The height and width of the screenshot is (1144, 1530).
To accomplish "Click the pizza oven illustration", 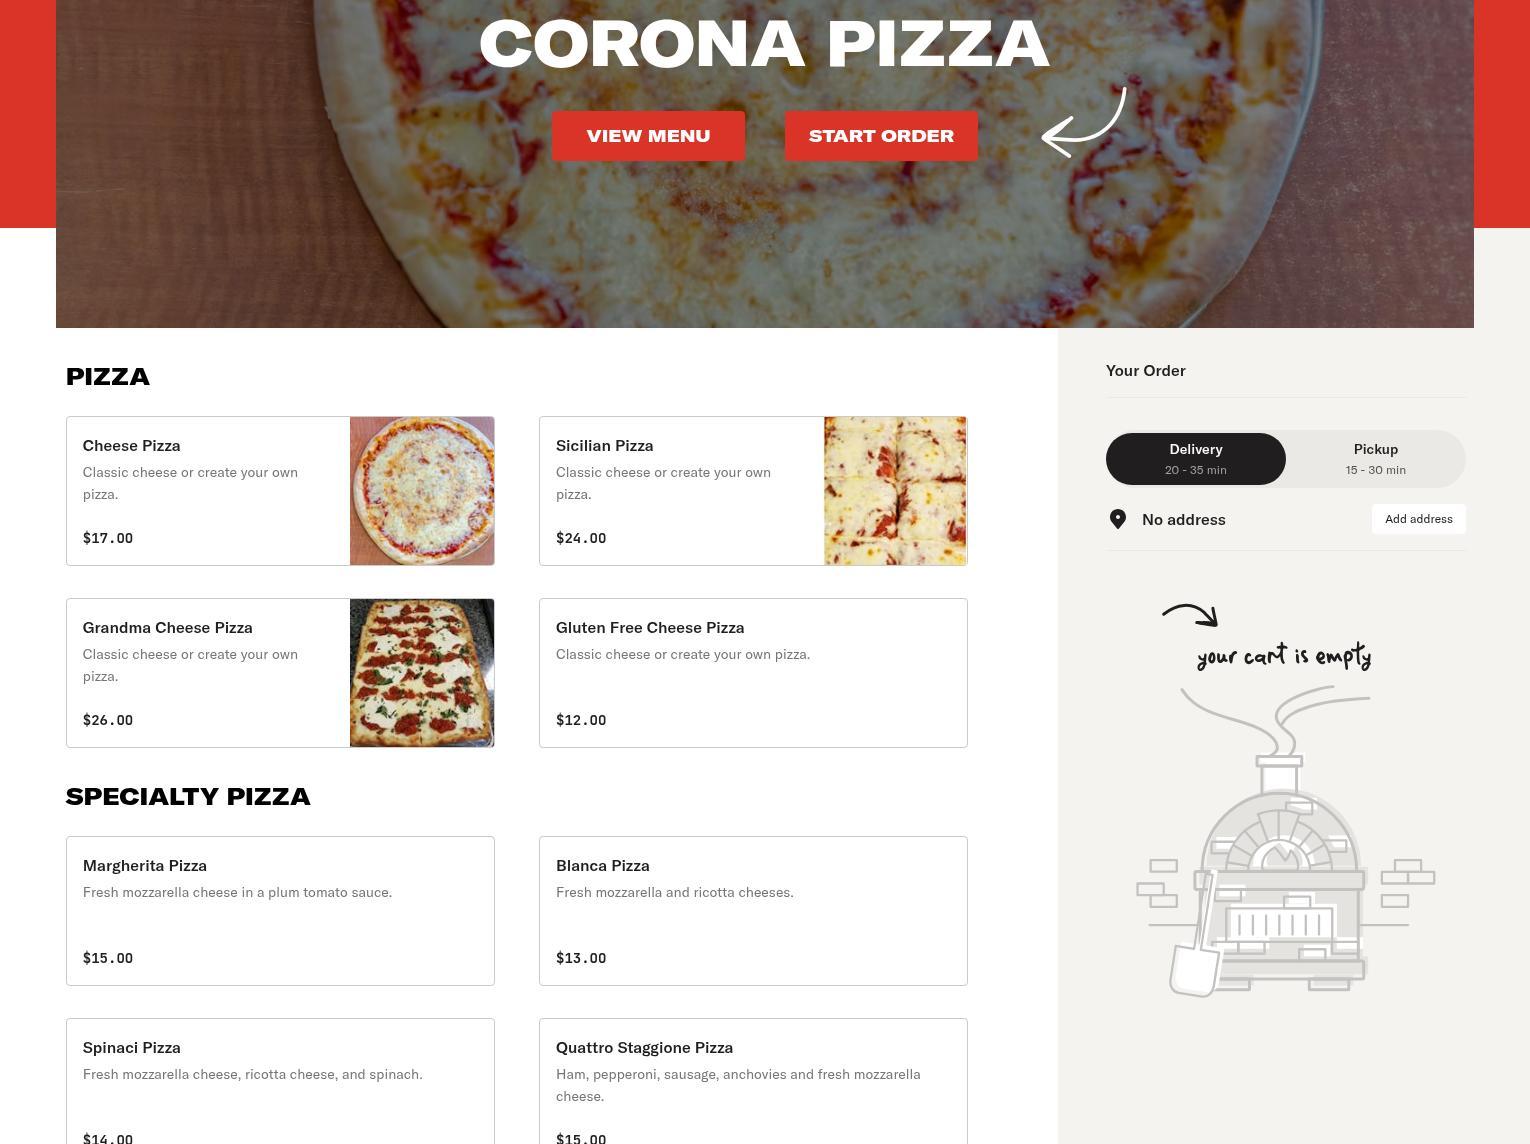I will 1285,840.
